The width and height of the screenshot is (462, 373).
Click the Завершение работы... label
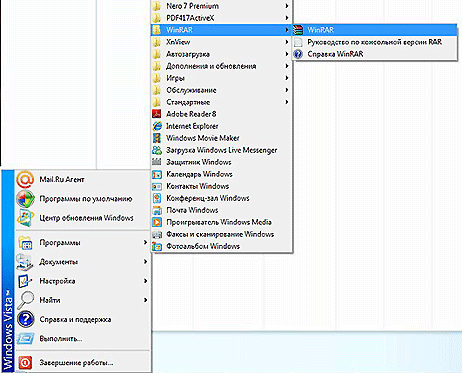click(76, 363)
